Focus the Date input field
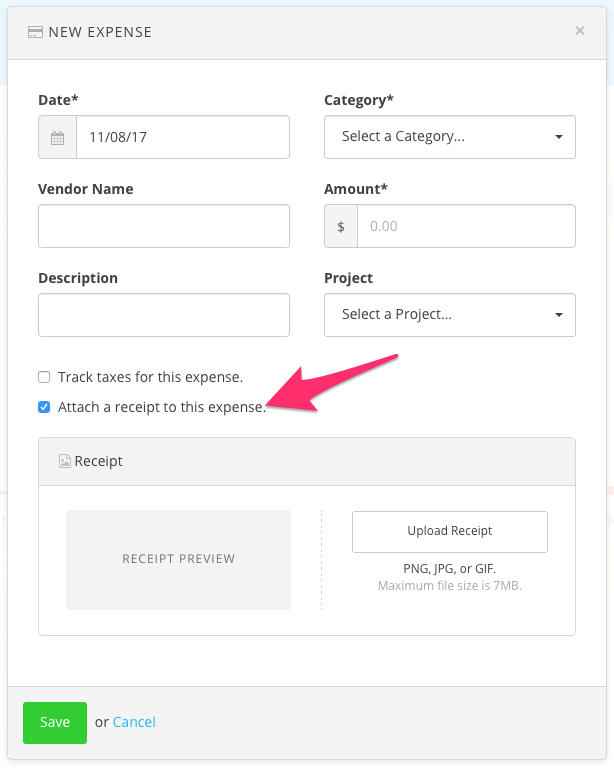This screenshot has width=614, height=768. coord(183,137)
